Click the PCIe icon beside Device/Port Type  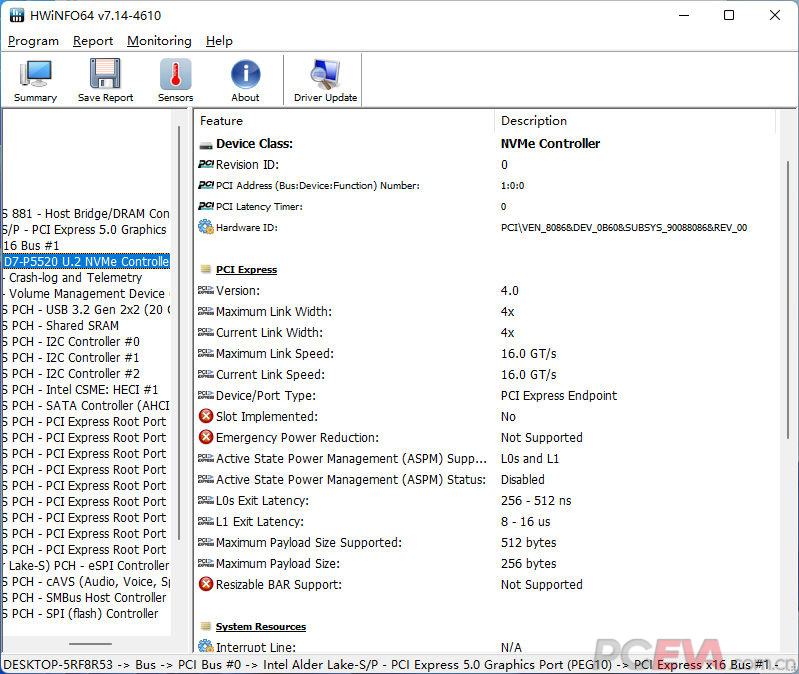pyautogui.click(x=205, y=395)
